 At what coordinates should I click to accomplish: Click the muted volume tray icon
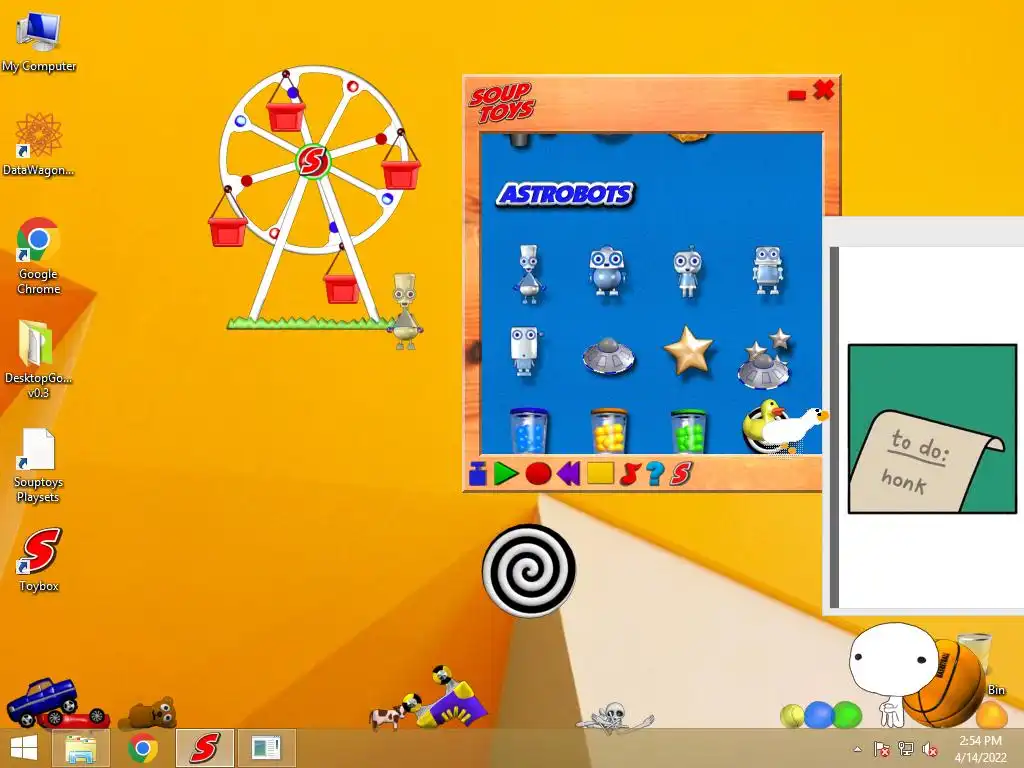point(929,749)
